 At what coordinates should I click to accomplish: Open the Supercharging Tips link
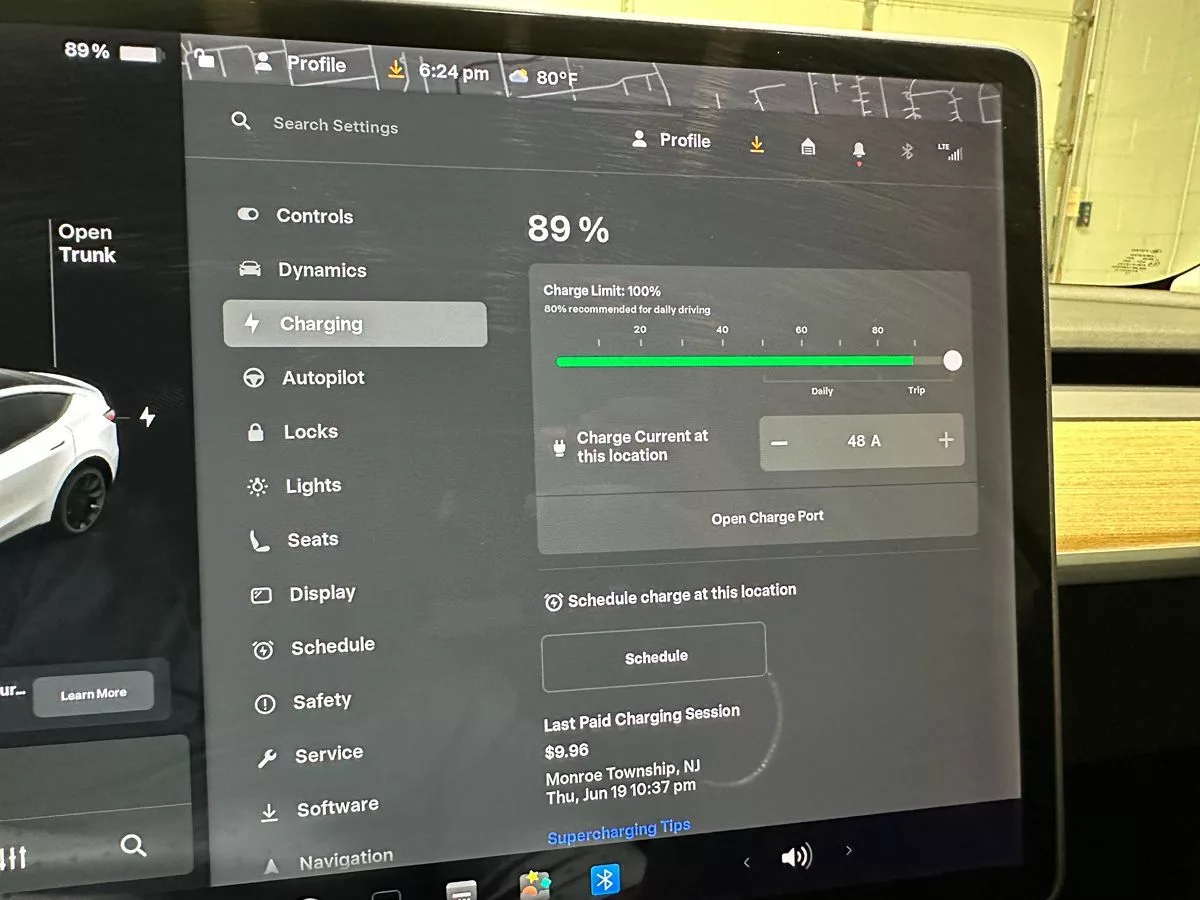[619, 832]
